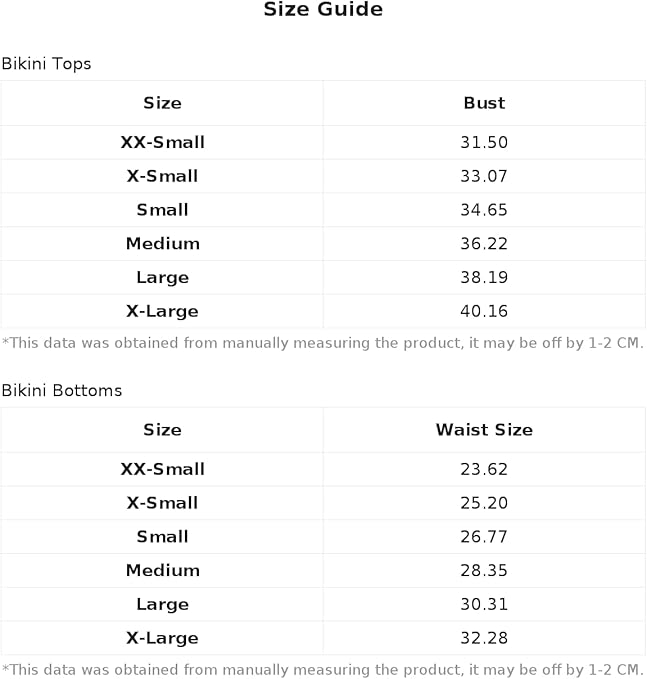The height and width of the screenshot is (679, 647).
Task: Click the 34.65 bust value
Action: click(x=484, y=210)
